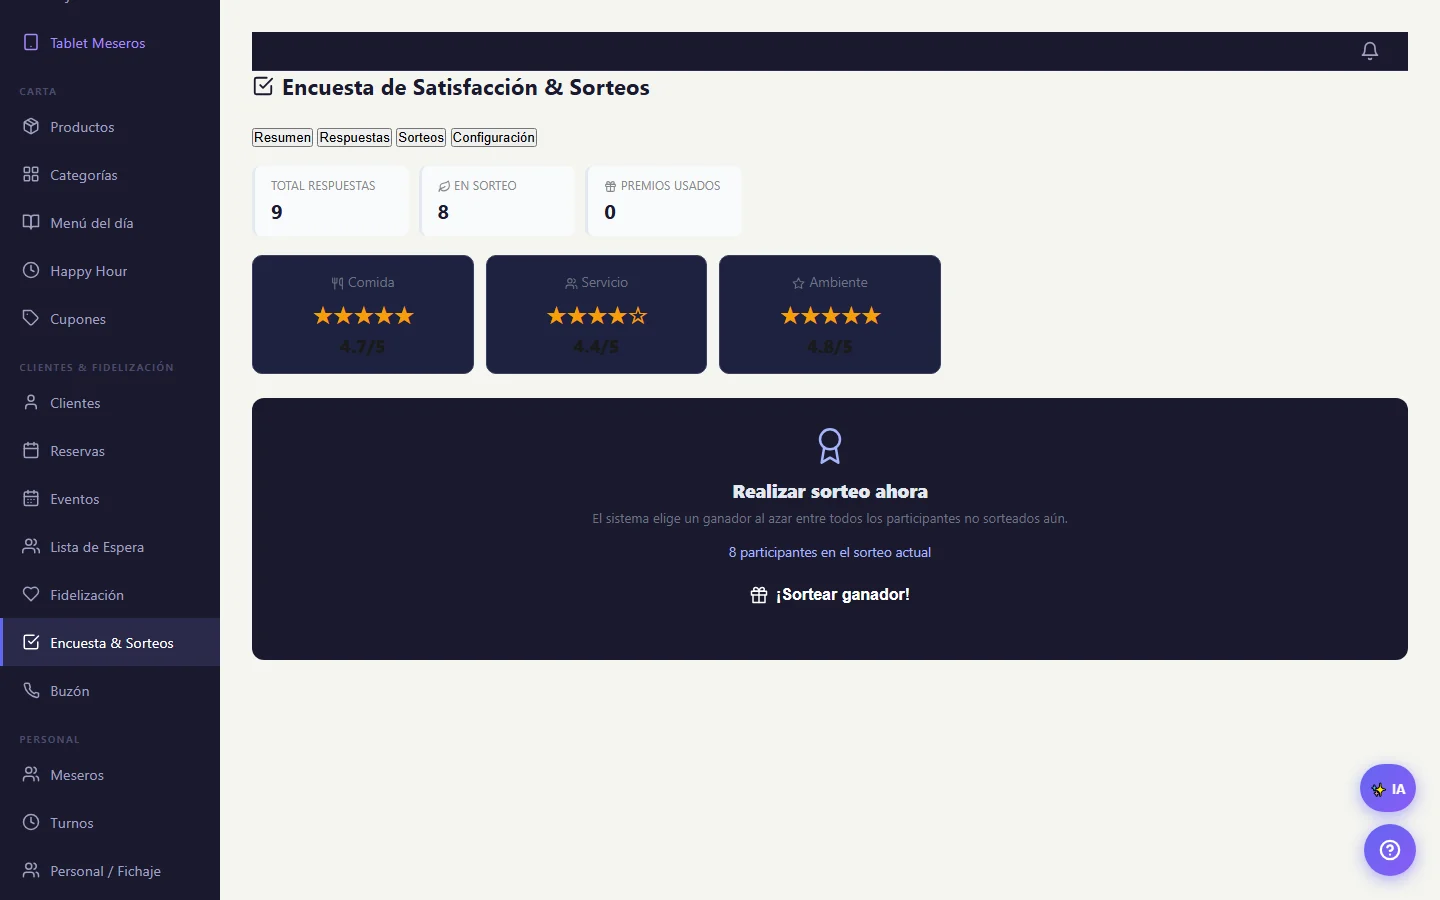Click the Menú del día book icon
The height and width of the screenshot is (900, 1440).
(31, 222)
